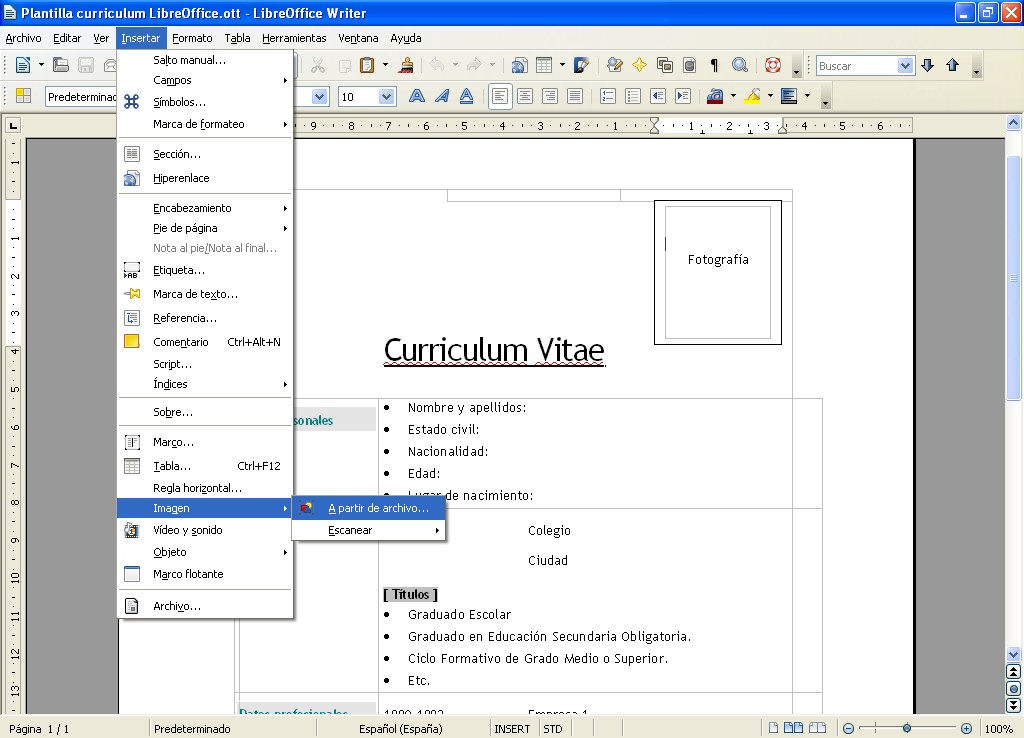
Task: Select Tabla... in the Insertar menu
Action: pos(204,466)
